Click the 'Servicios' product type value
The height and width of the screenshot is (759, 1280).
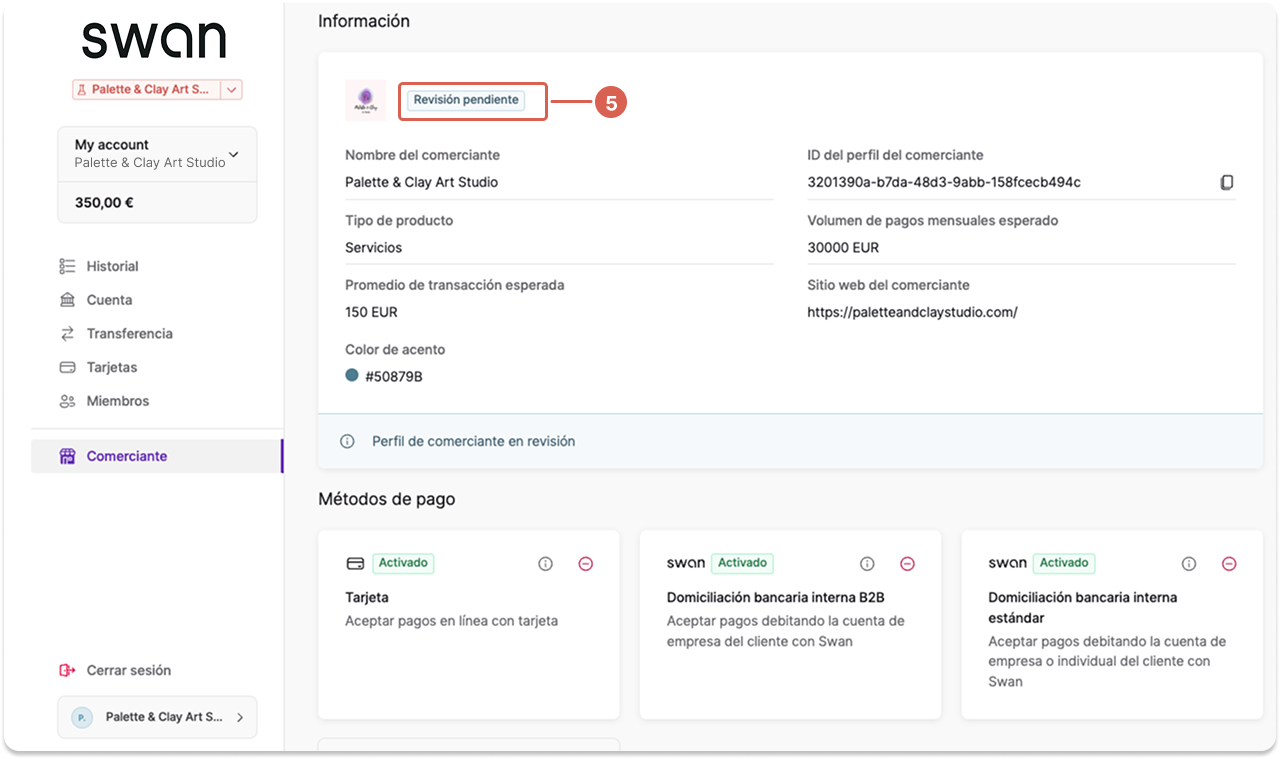pyautogui.click(x=373, y=247)
